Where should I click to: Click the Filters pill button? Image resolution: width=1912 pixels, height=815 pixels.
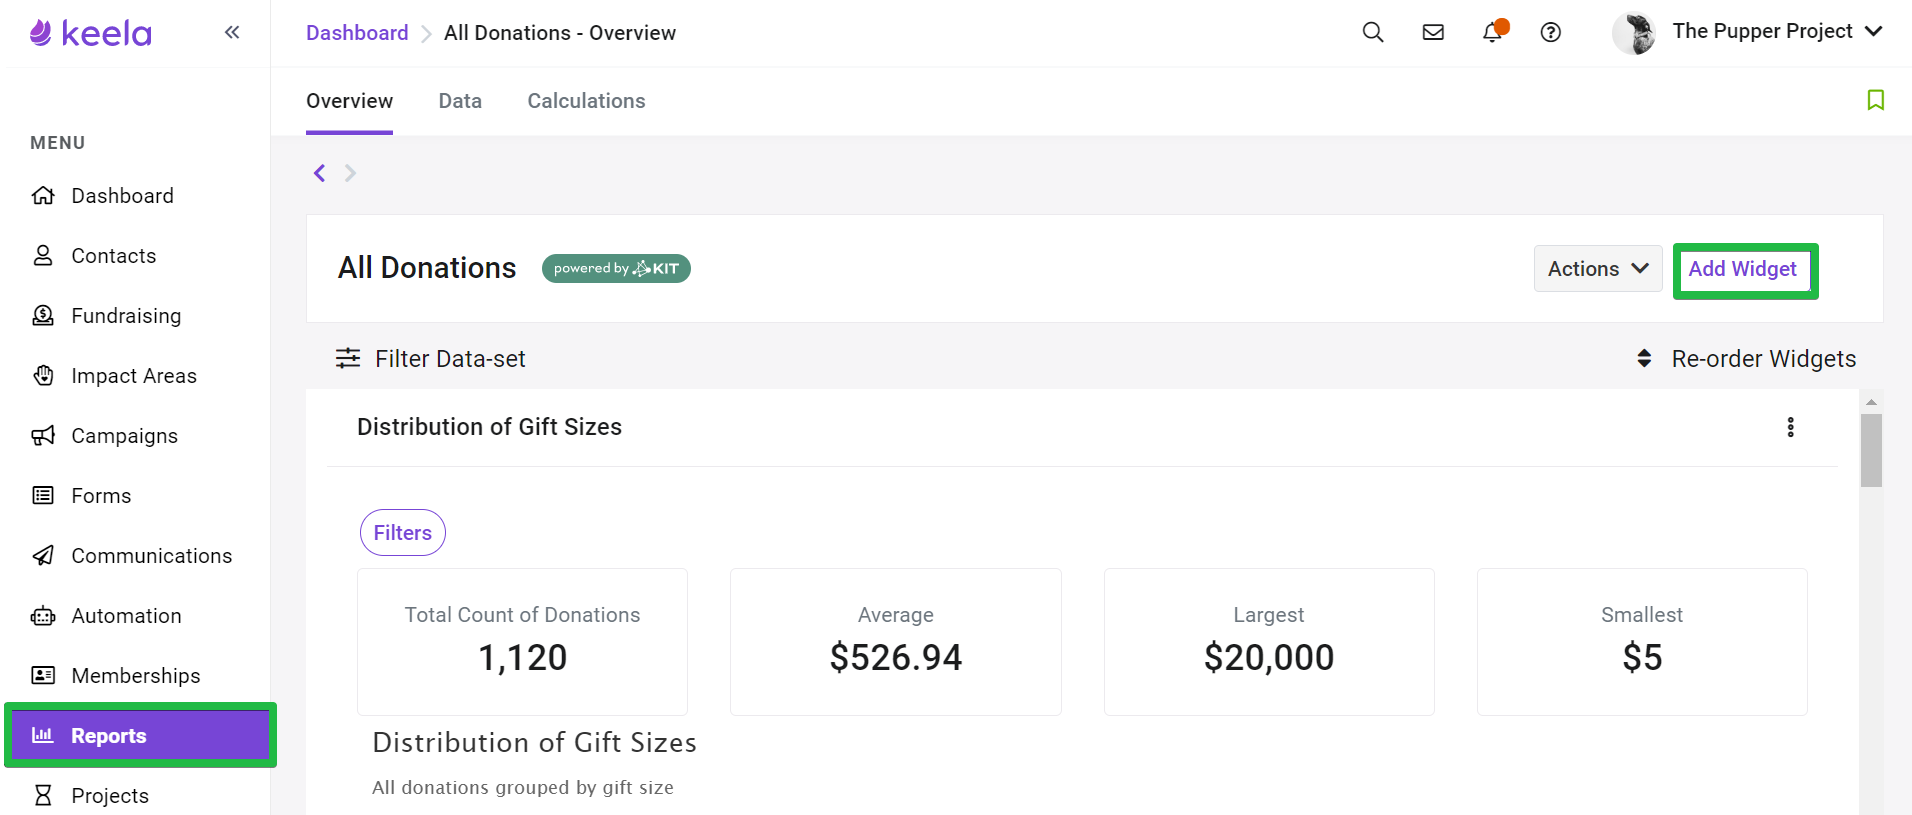pos(403,532)
